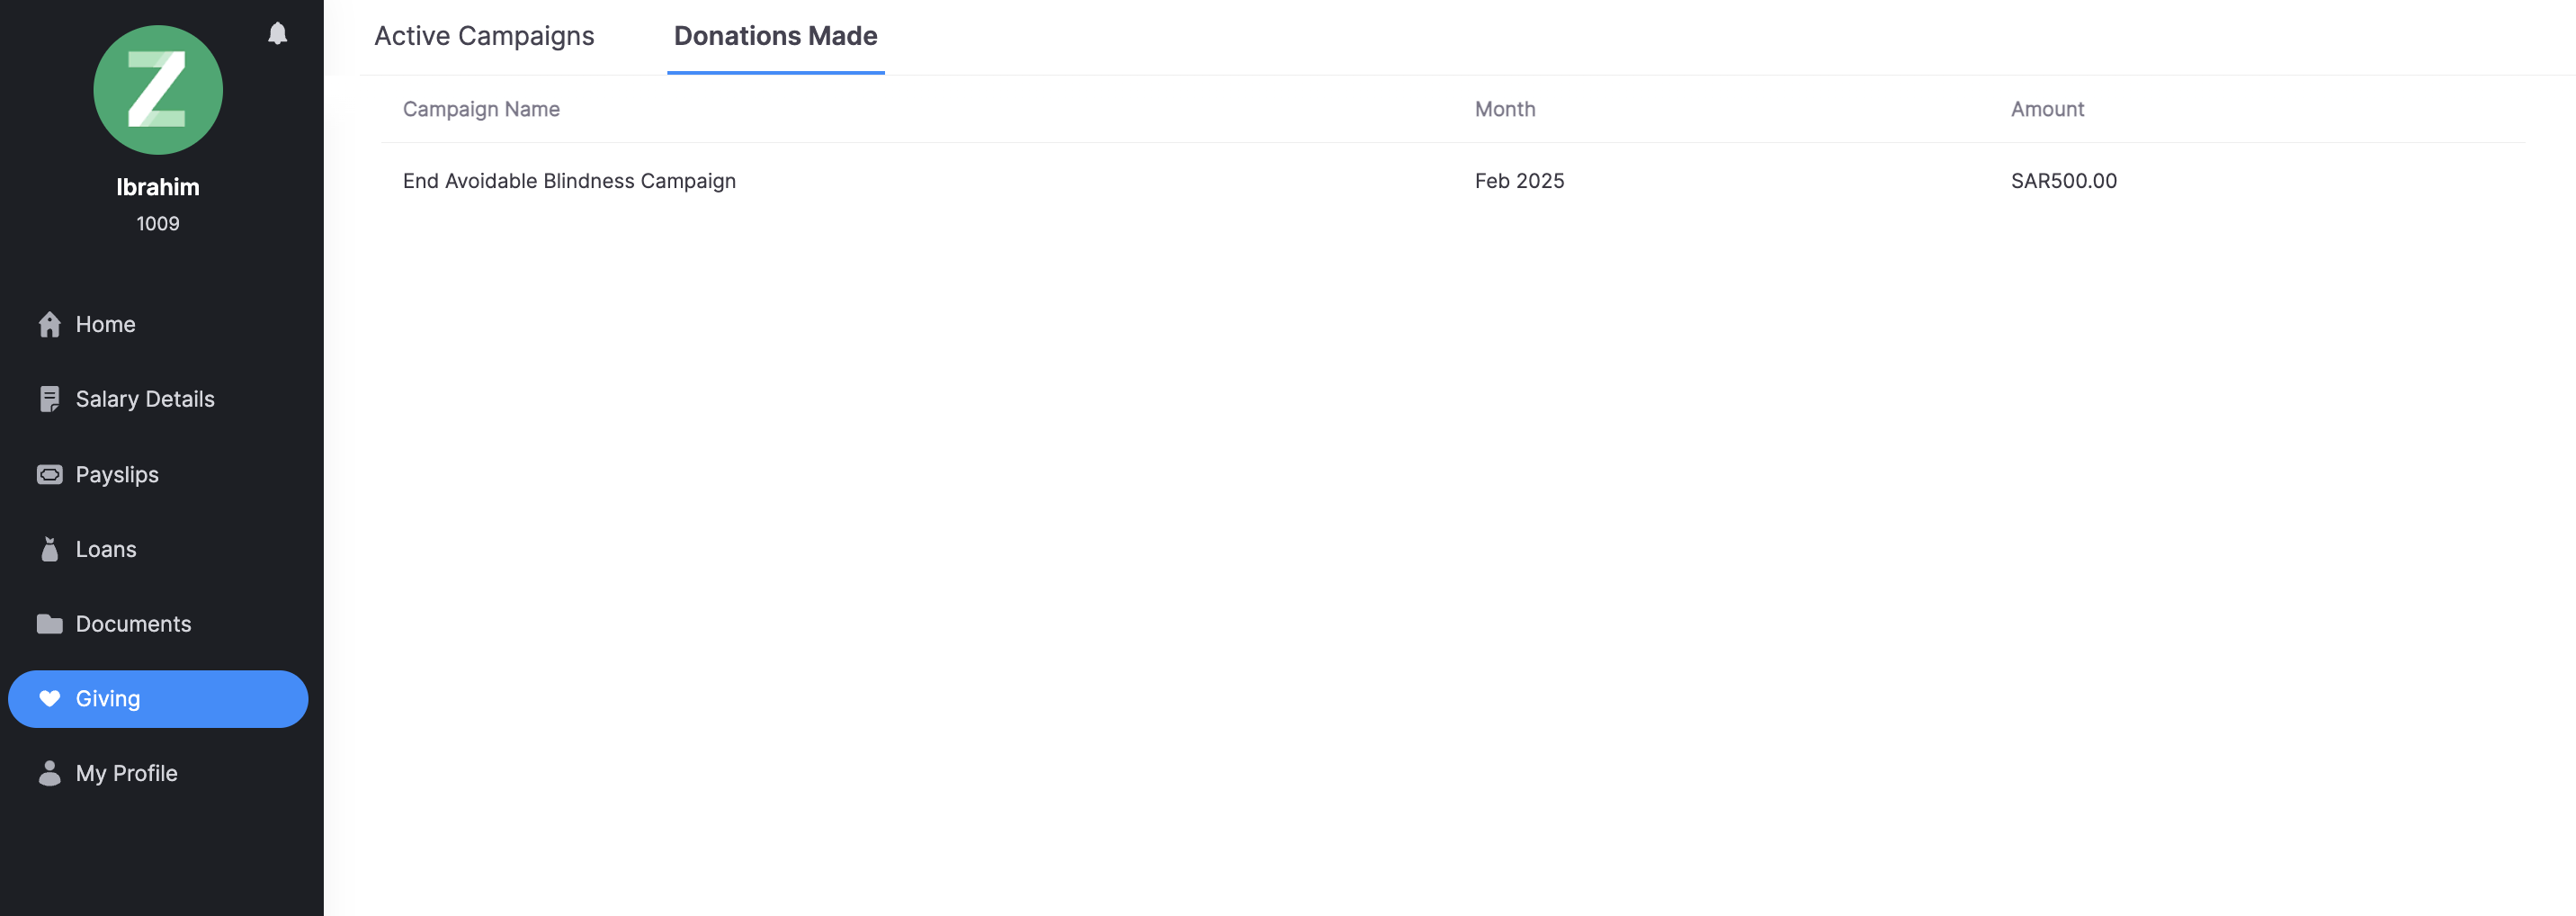The width and height of the screenshot is (2576, 916).
Task: Switch to the Active Campaigns tab
Action: tap(484, 36)
